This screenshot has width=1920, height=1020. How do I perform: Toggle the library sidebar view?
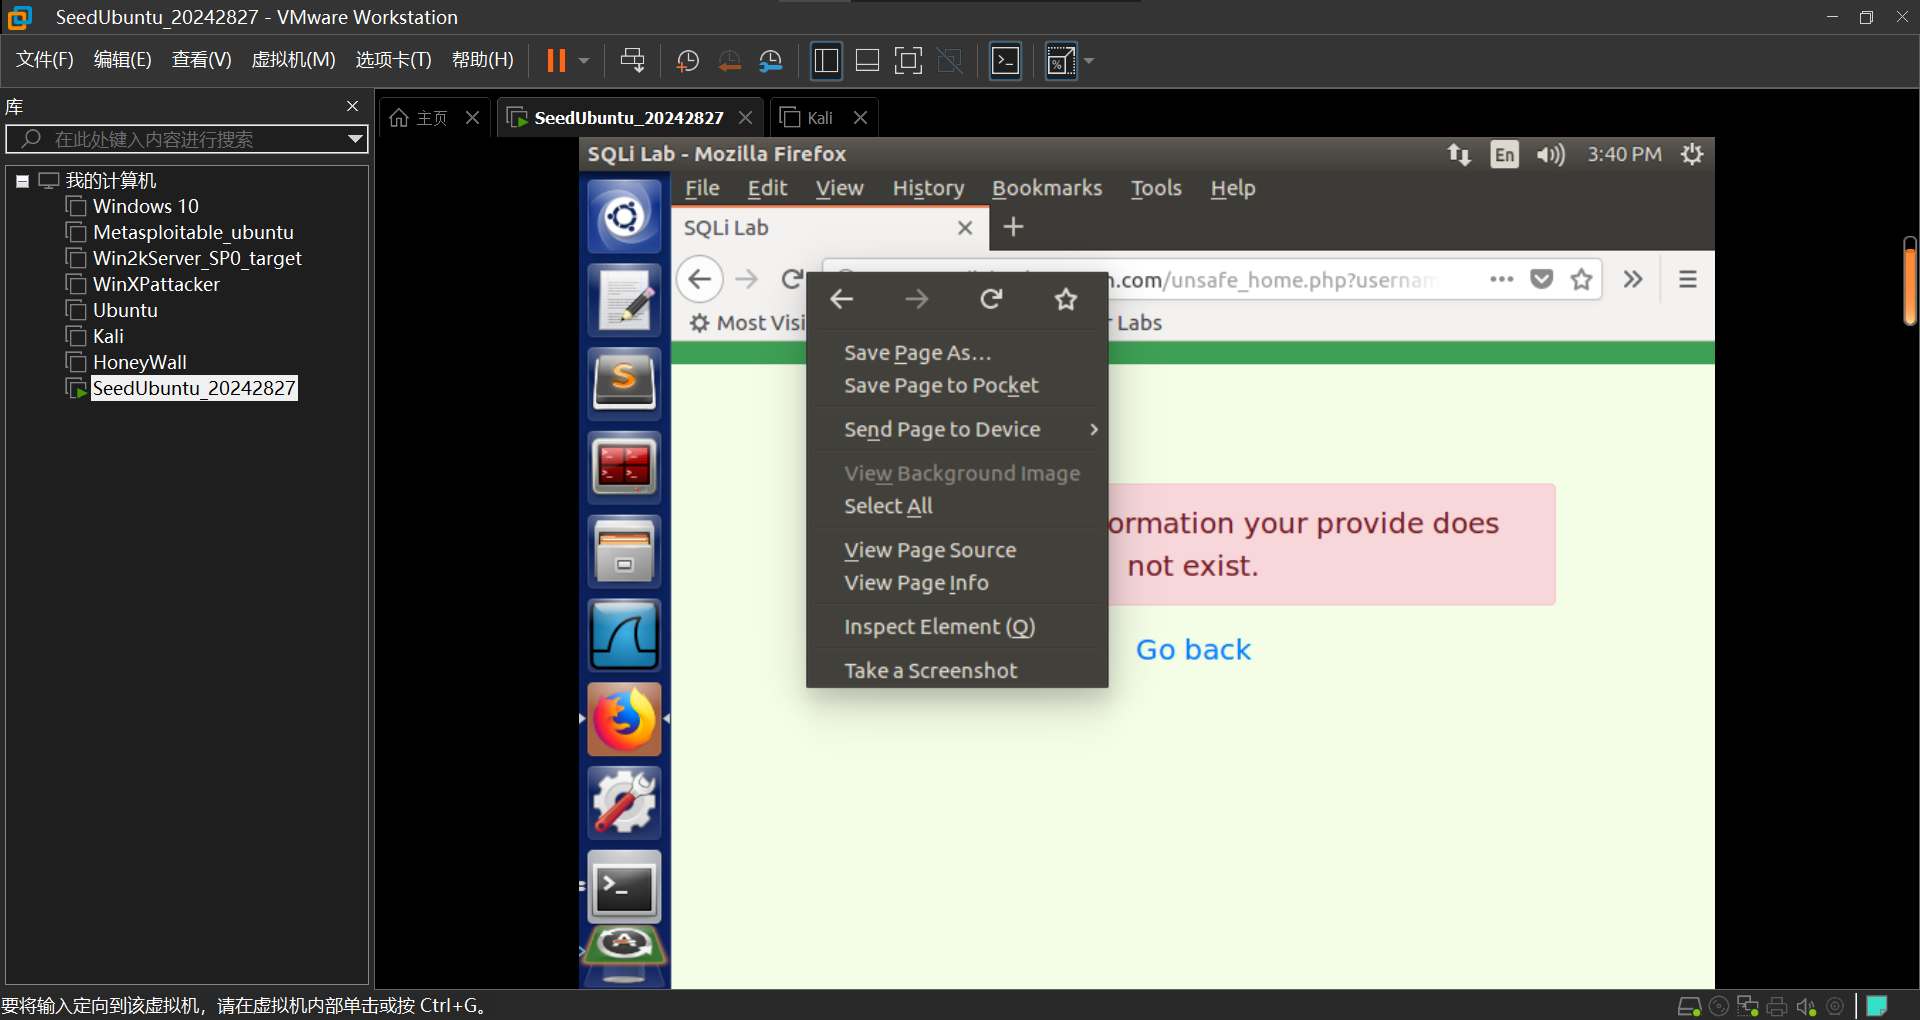826,61
